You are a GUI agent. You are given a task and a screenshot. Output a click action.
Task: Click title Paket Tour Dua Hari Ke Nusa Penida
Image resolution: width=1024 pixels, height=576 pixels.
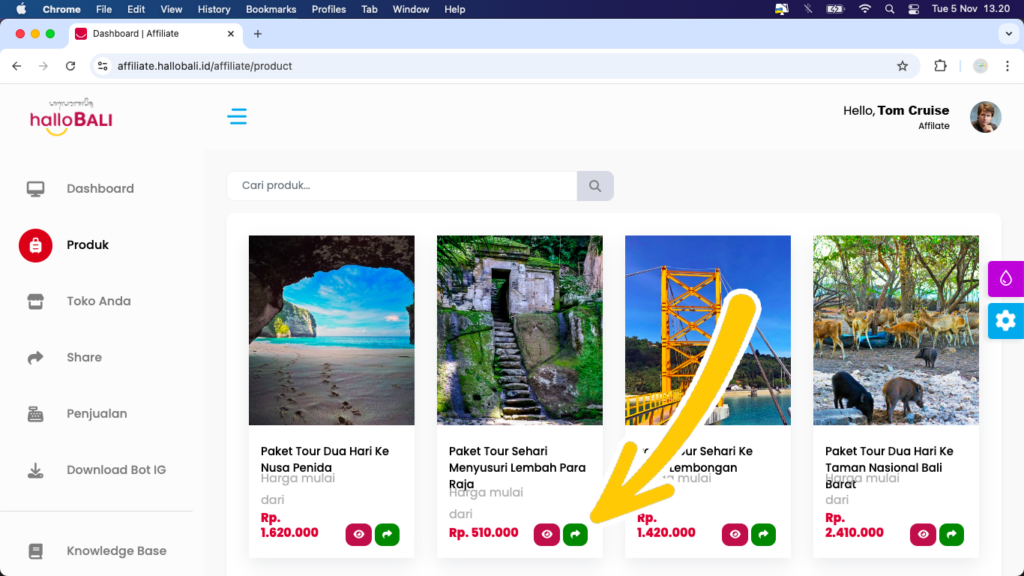325,459
